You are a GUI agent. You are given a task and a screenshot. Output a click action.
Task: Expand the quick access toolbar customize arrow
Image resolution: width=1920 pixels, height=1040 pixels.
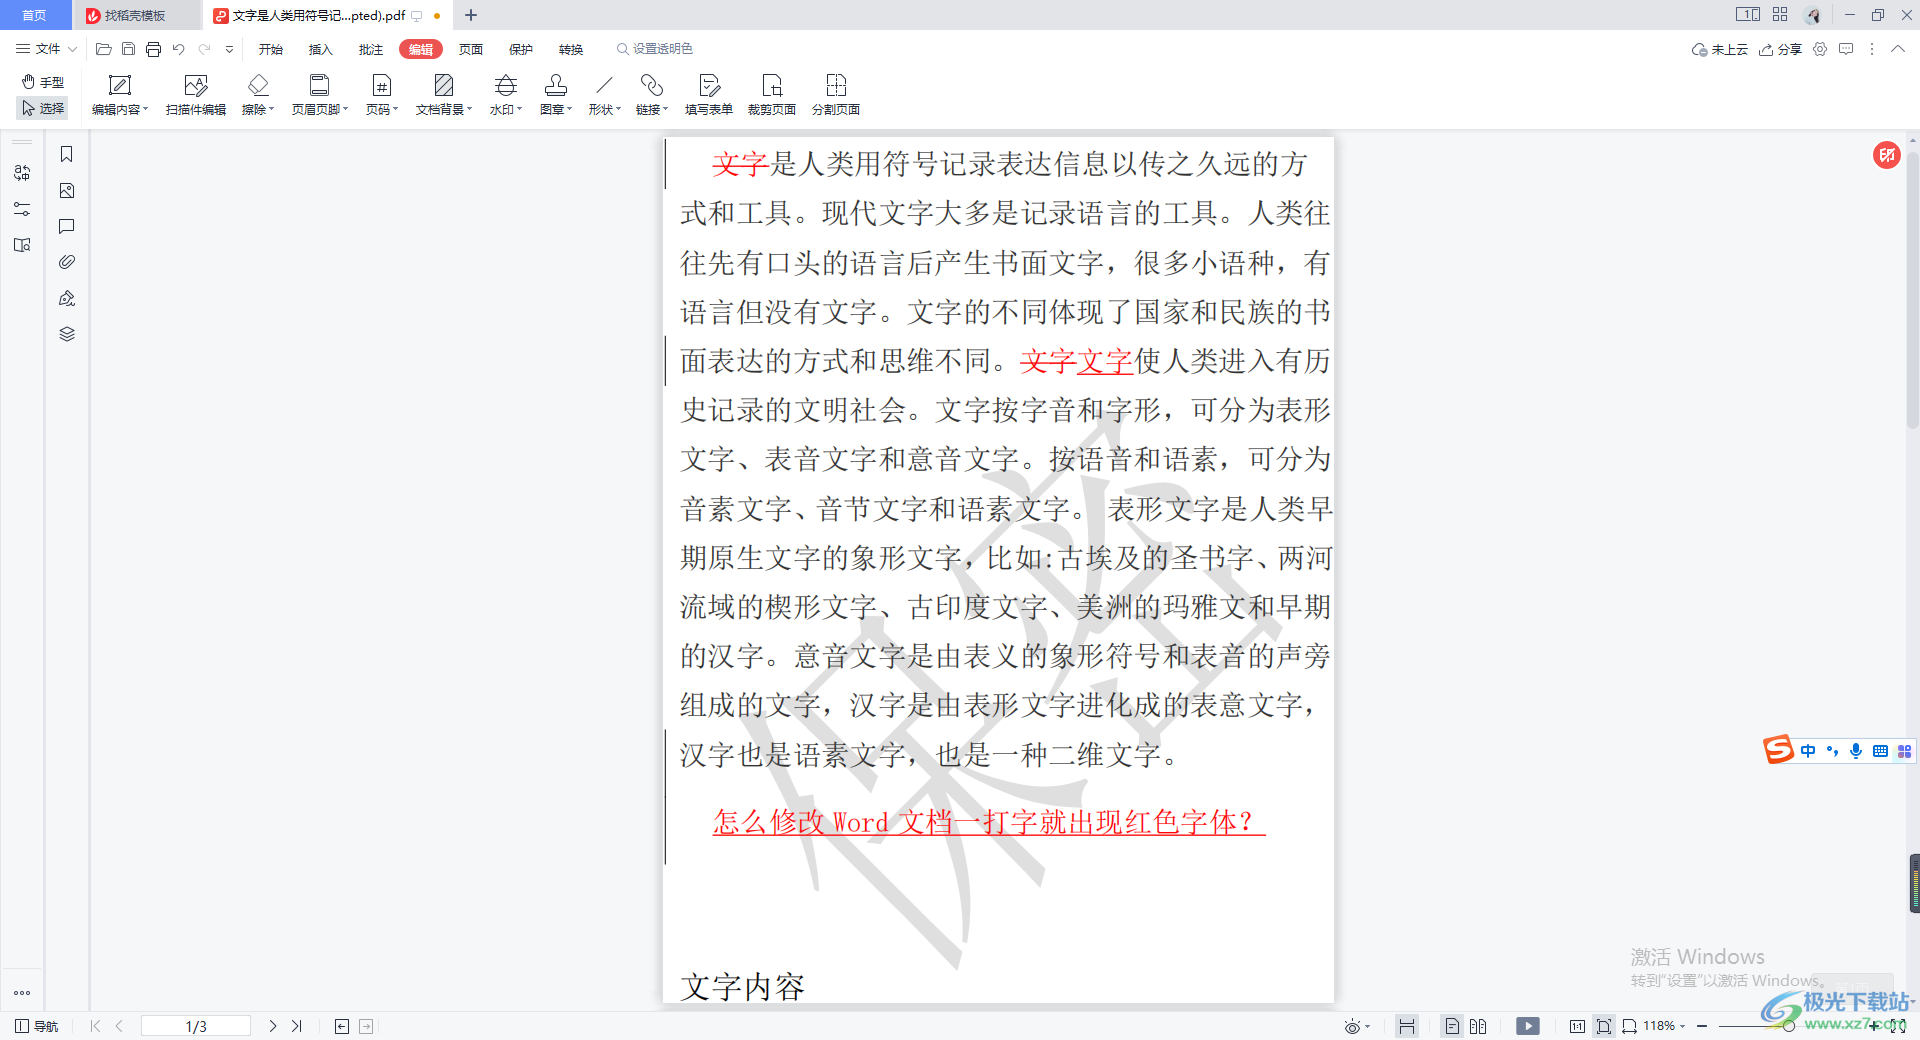[229, 49]
